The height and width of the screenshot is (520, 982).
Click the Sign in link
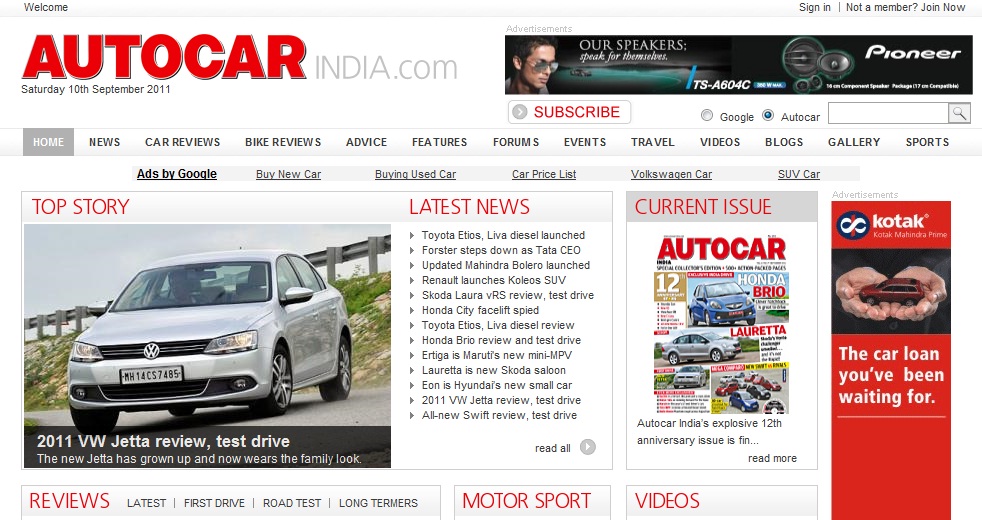click(815, 8)
